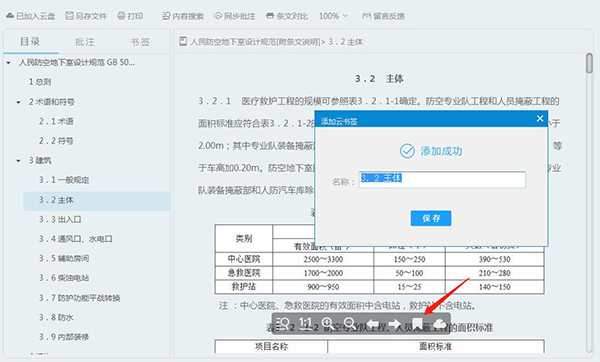The image size is (600, 362).
Task: Click the bookmark 名称 input field
Action: pos(442,179)
